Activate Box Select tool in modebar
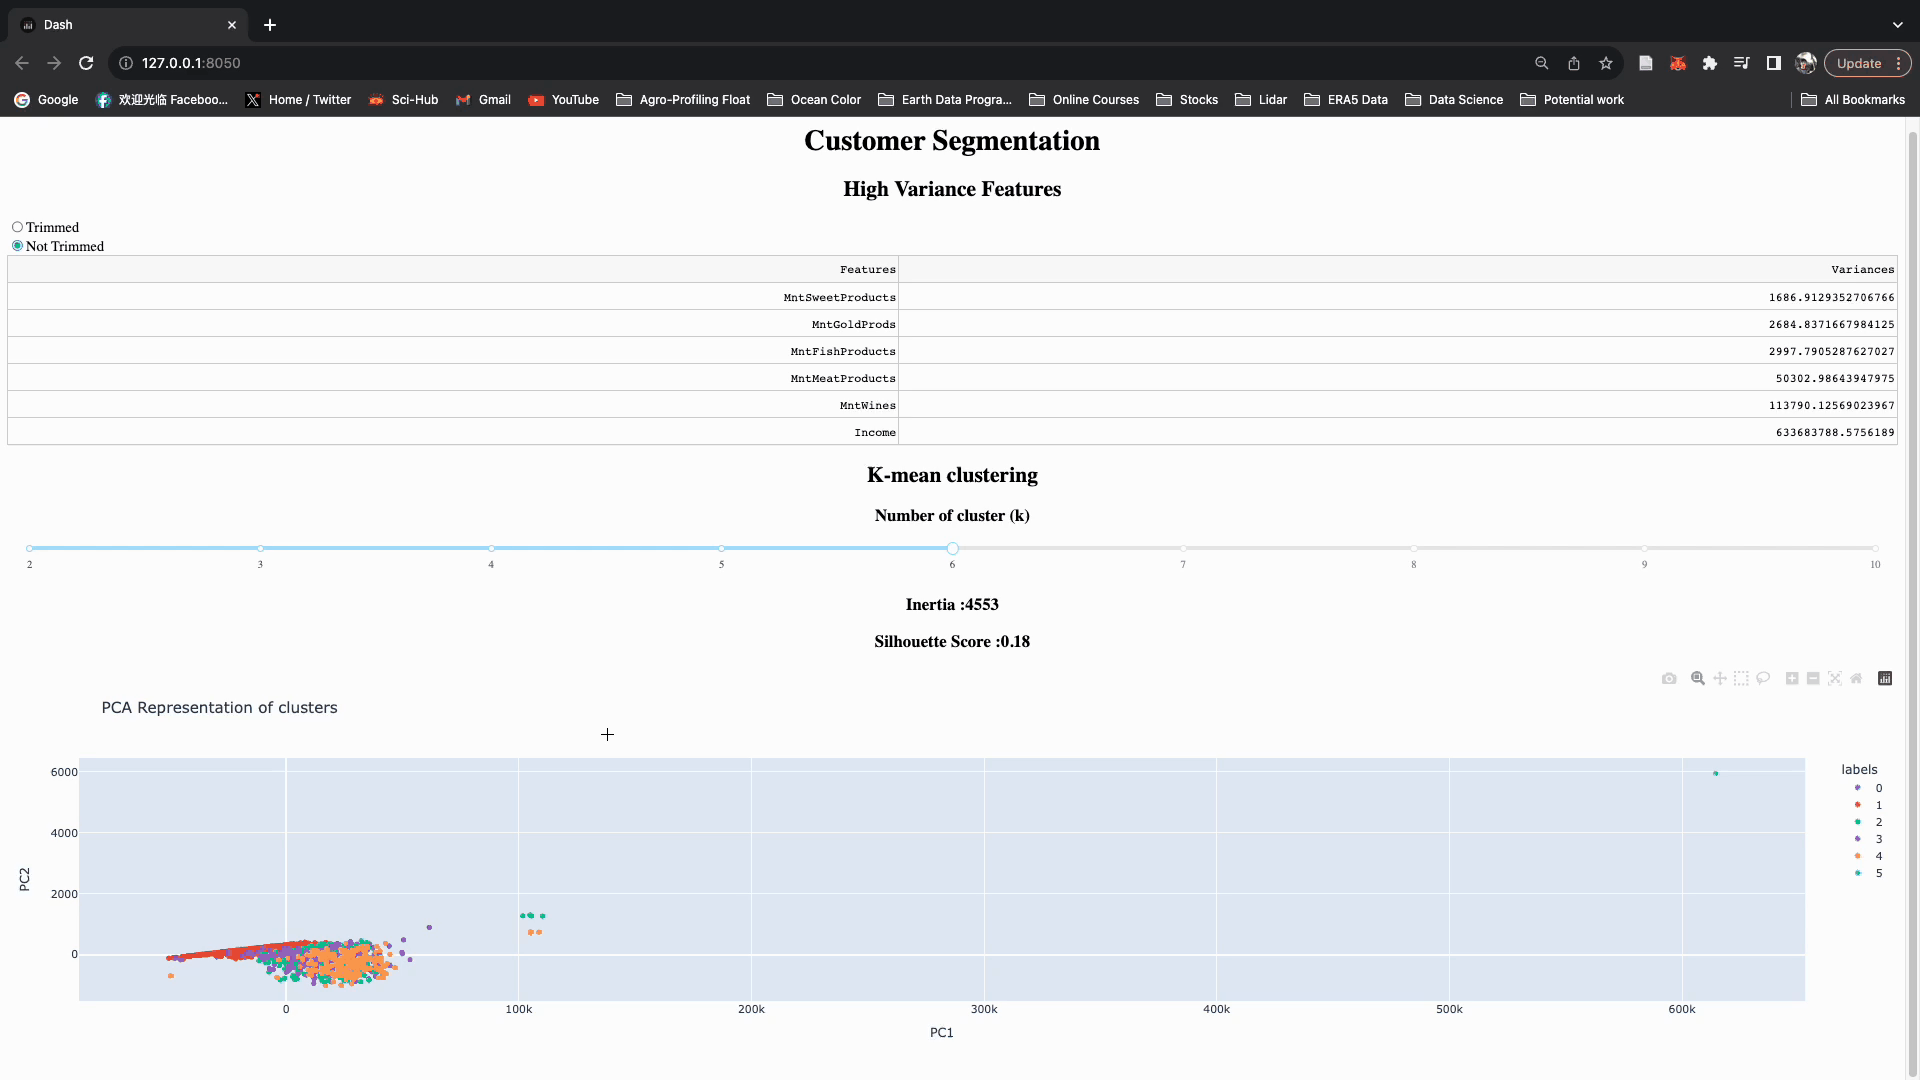 pos(1741,679)
